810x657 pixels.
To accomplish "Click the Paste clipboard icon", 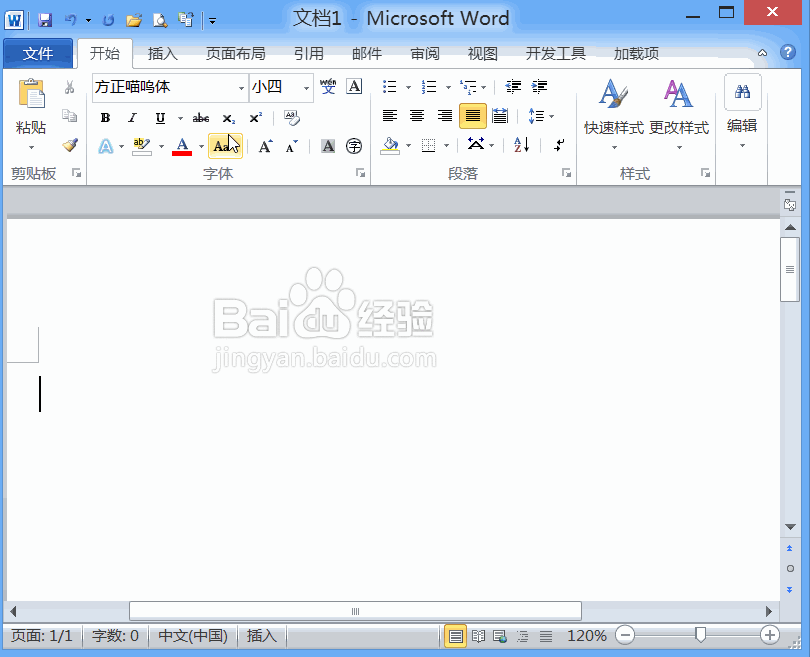I will 32,93.
